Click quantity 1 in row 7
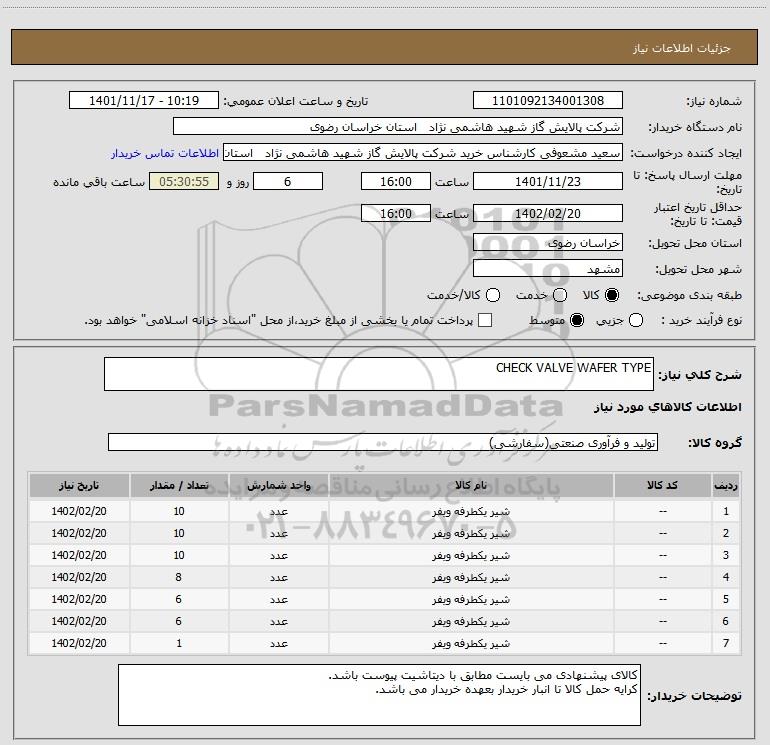 click(x=179, y=643)
